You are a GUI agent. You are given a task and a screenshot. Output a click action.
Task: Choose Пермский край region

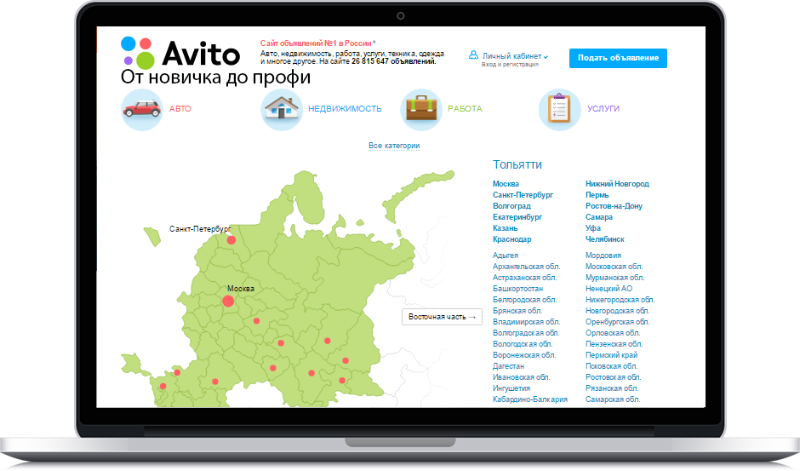612,355
